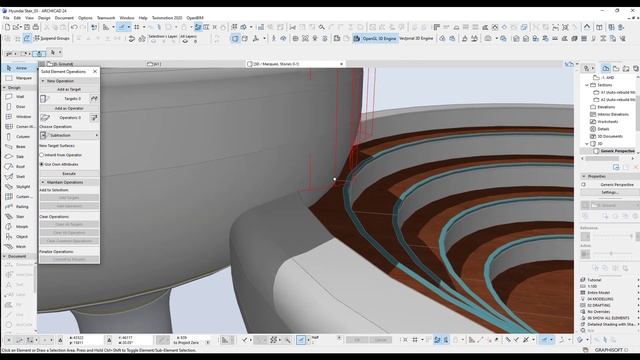Choose the Wall tool
The width and height of the screenshot is (640, 360).
pos(18,97)
